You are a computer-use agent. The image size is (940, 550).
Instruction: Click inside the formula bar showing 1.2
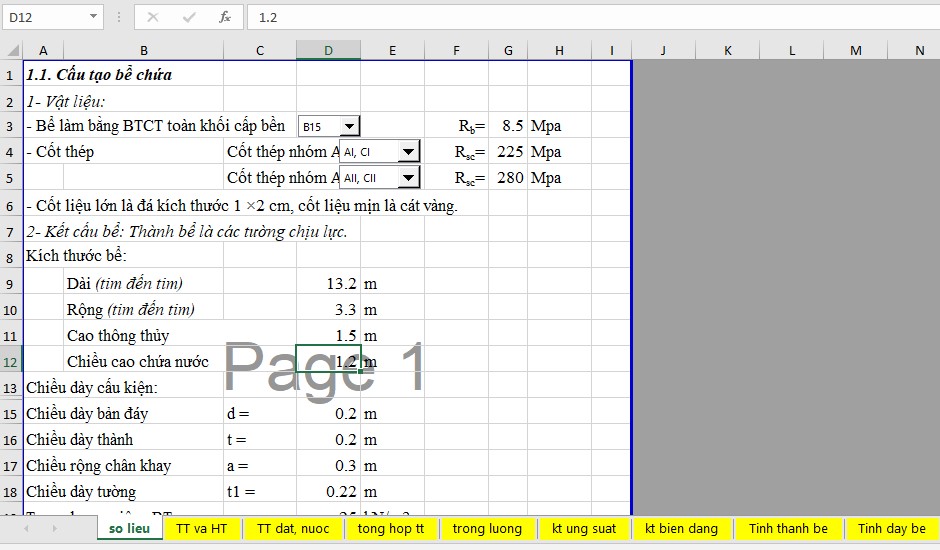590,17
